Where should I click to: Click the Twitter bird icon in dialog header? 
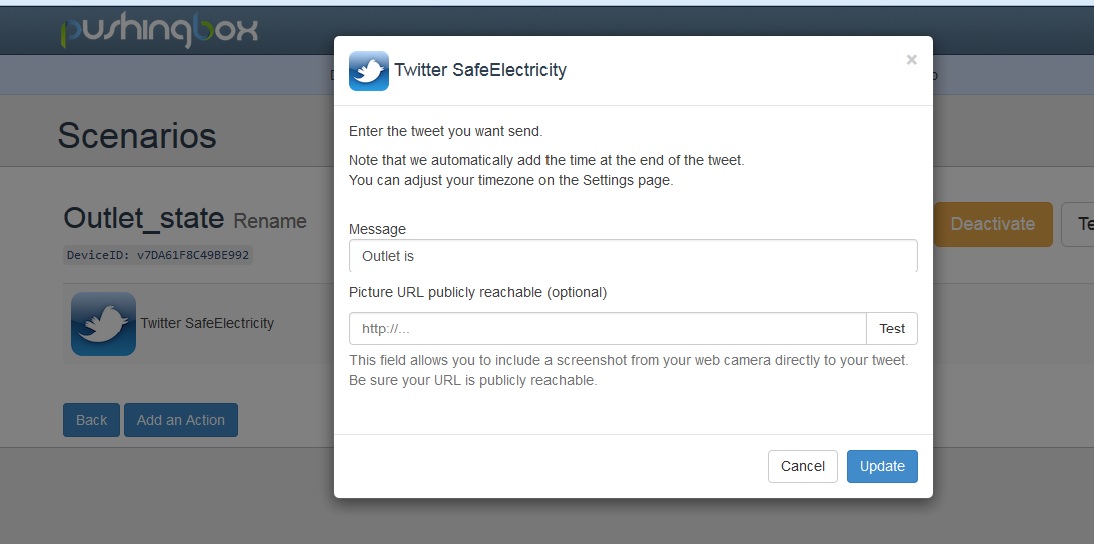pyautogui.click(x=369, y=71)
